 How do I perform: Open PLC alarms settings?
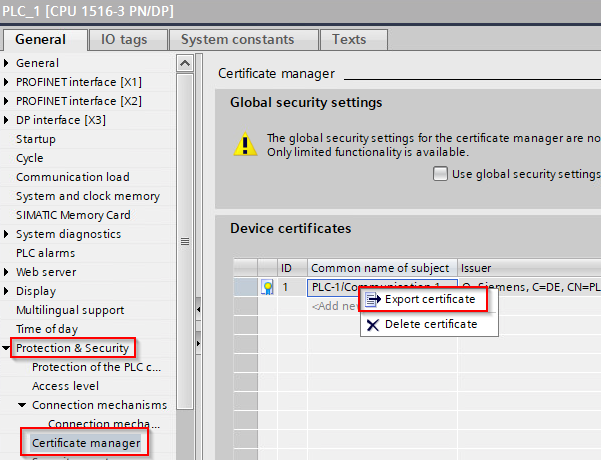[x=45, y=253]
